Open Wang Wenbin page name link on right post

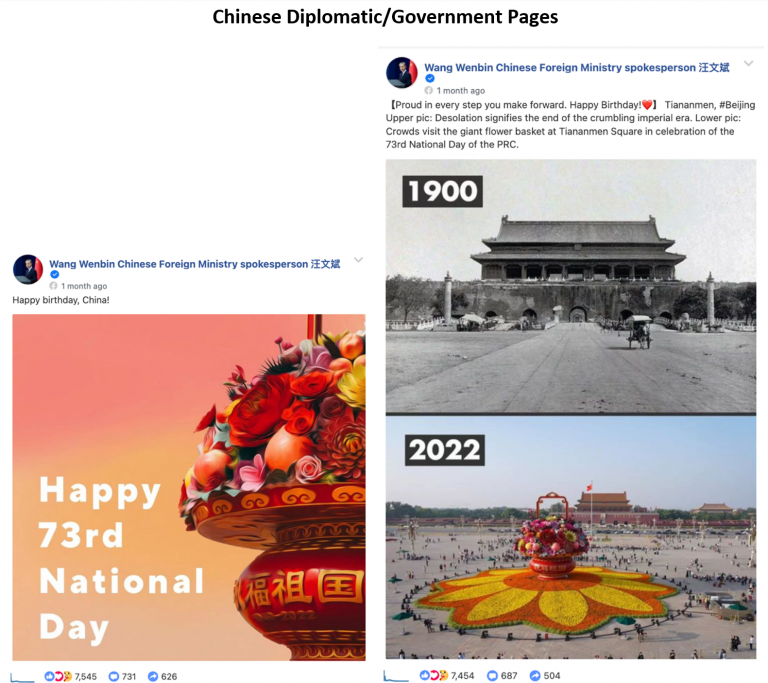pyautogui.click(x=576, y=68)
